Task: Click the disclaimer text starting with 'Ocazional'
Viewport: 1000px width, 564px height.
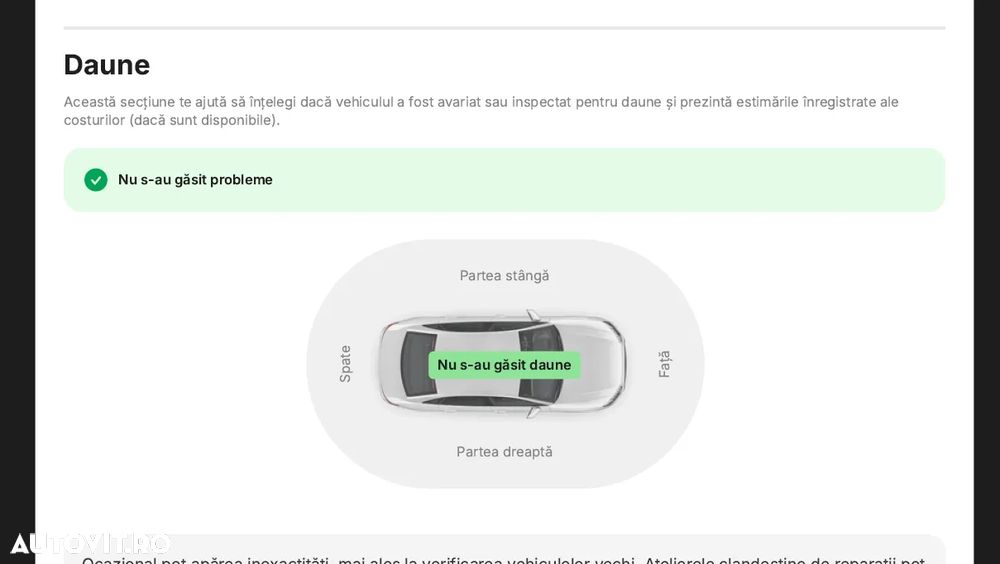Action: pyautogui.click(x=500, y=558)
